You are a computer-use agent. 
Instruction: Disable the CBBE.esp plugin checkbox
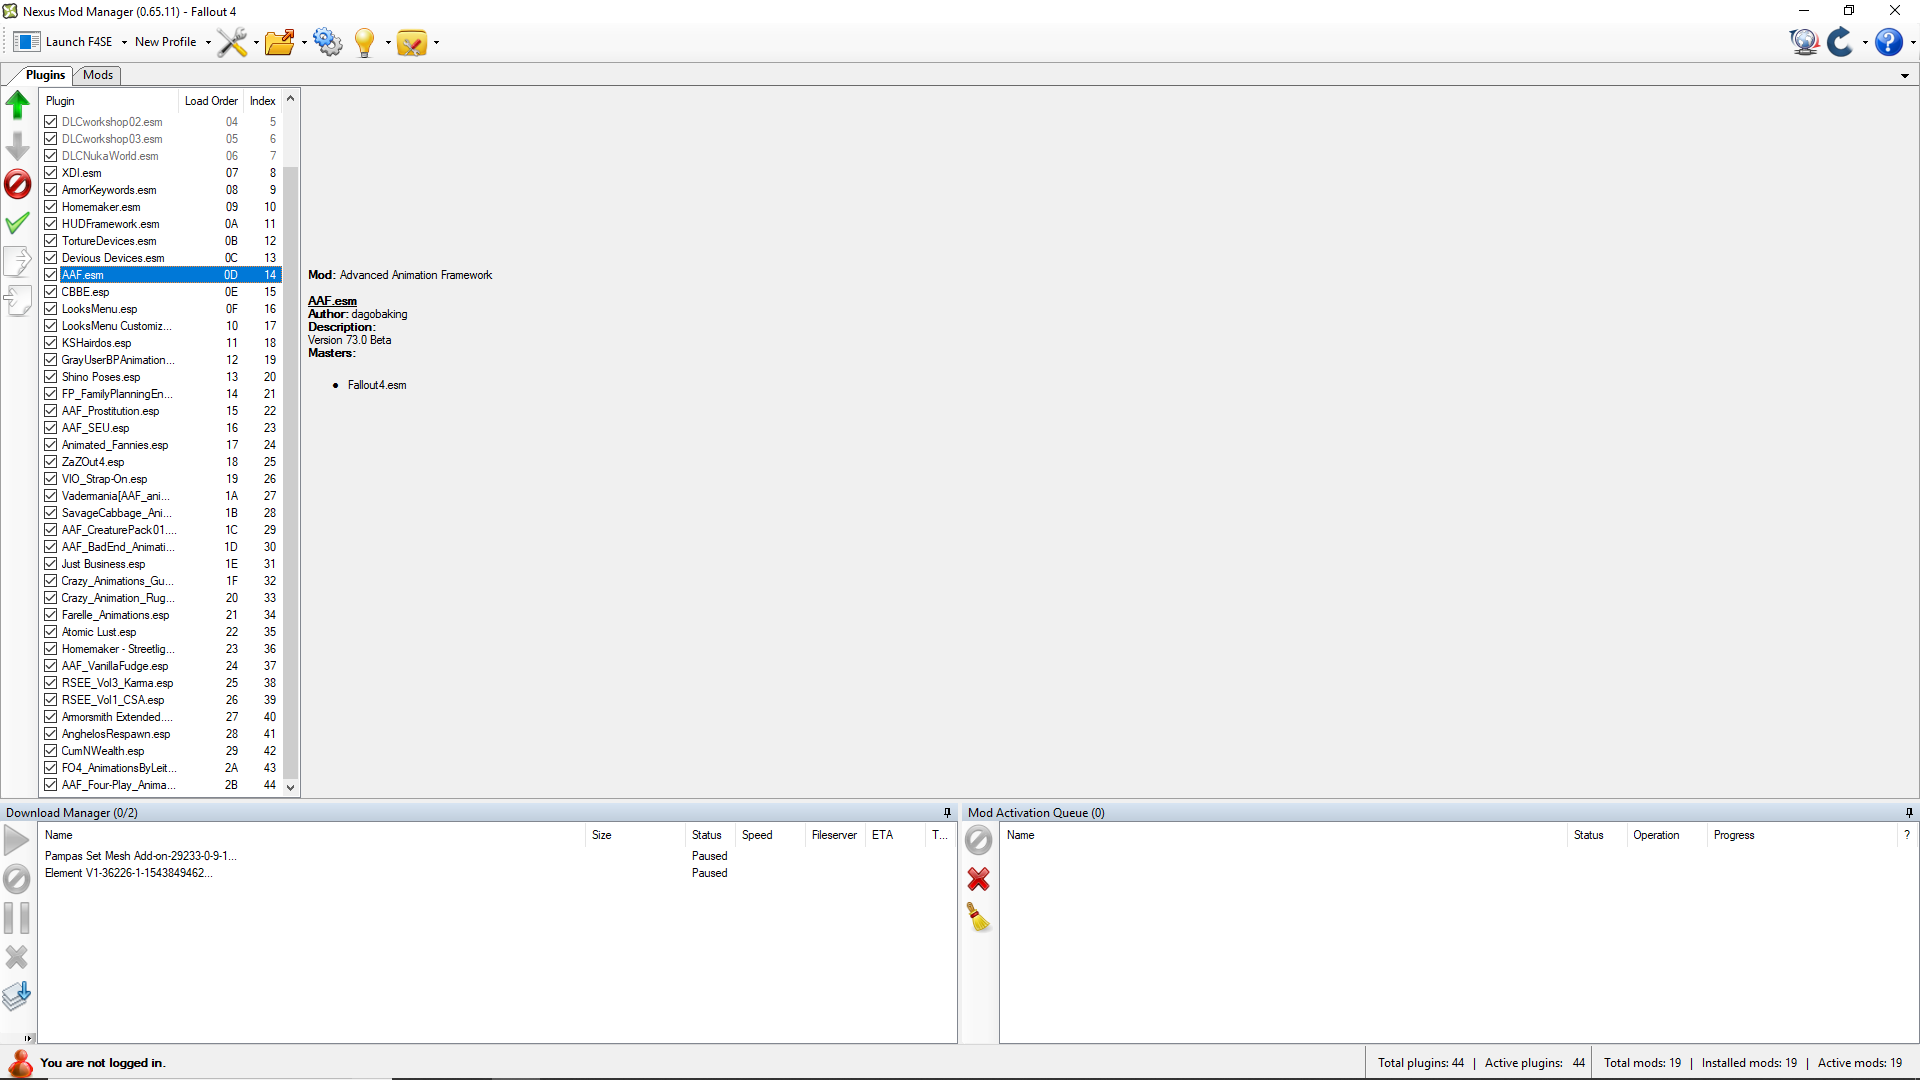51,292
